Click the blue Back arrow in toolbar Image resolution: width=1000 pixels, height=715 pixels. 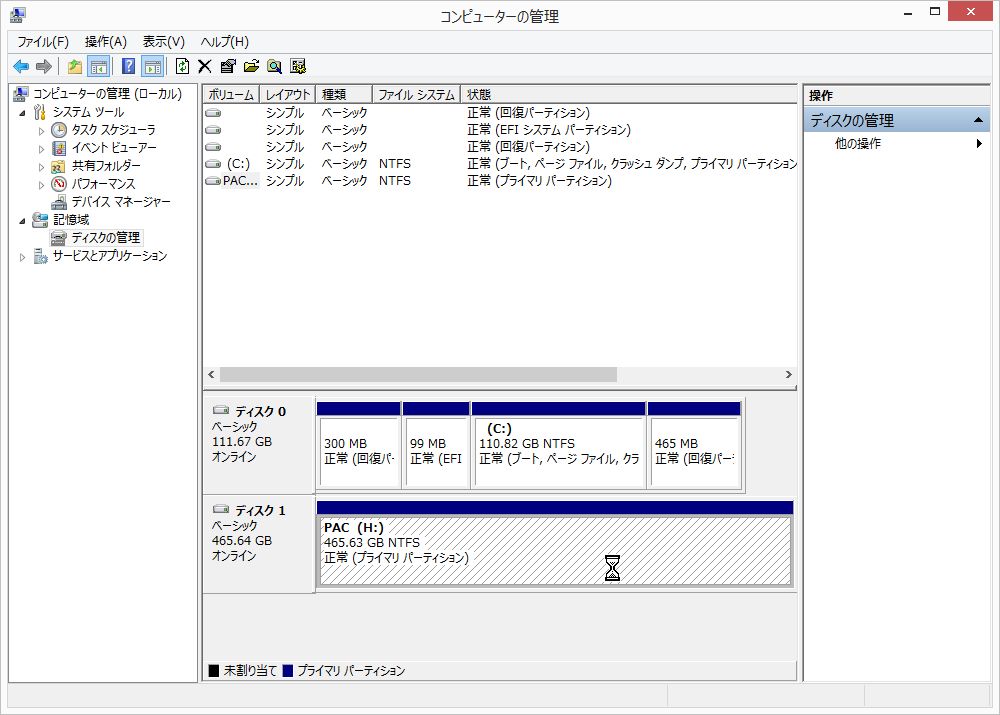[x=21, y=66]
